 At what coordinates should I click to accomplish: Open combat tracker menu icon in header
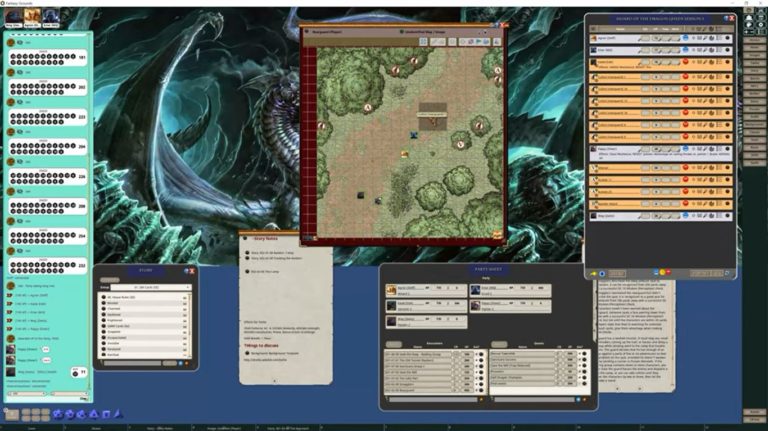pos(593,29)
